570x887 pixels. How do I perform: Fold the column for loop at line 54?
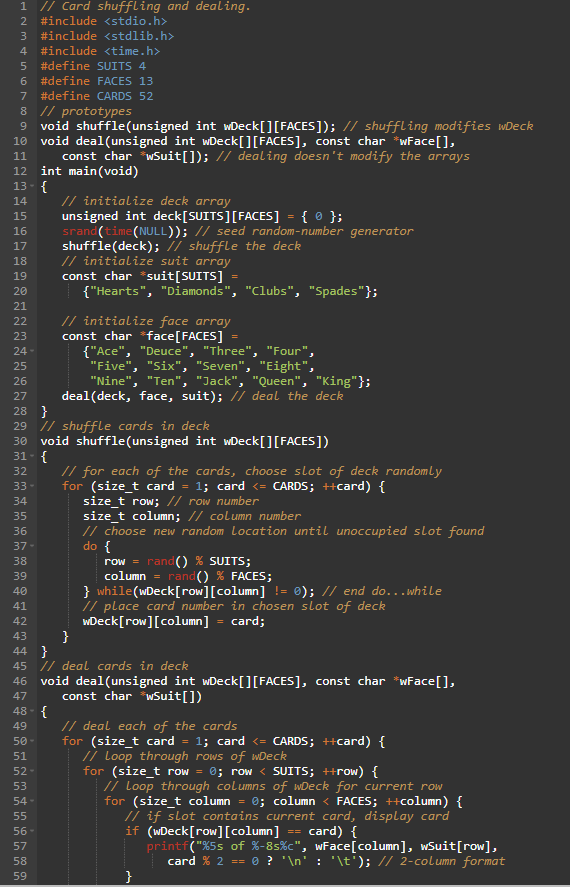point(32,801)
